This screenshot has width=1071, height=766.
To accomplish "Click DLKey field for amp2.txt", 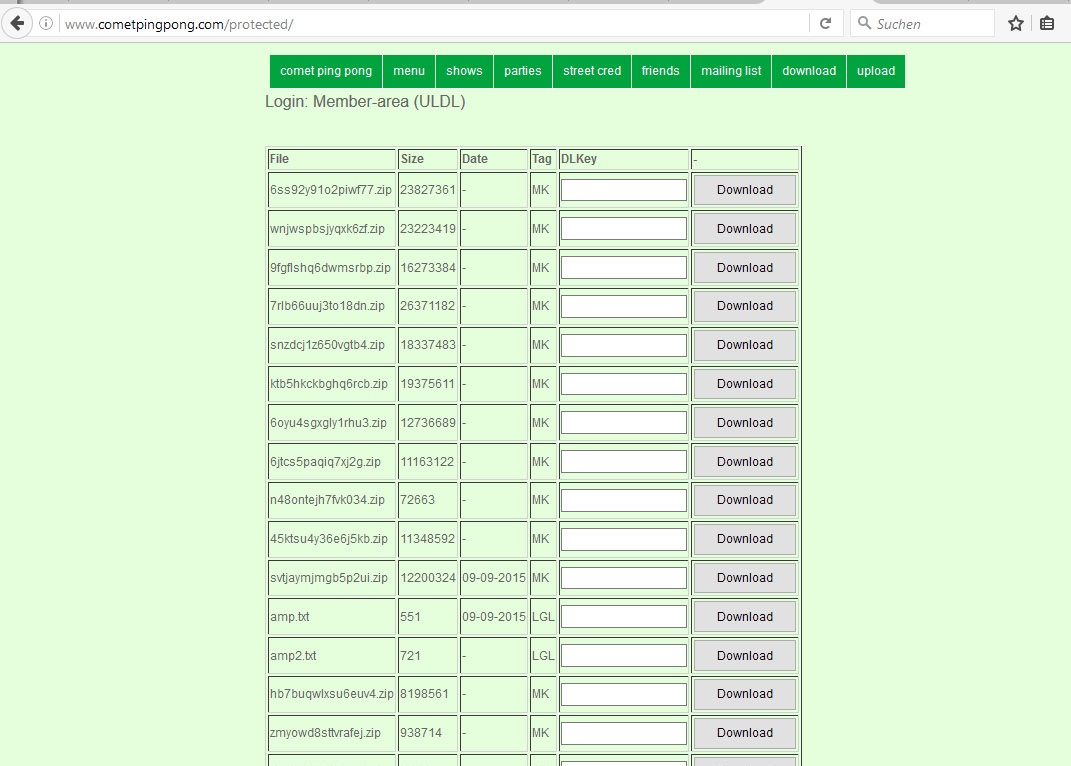I will click(x=624, y=656).
